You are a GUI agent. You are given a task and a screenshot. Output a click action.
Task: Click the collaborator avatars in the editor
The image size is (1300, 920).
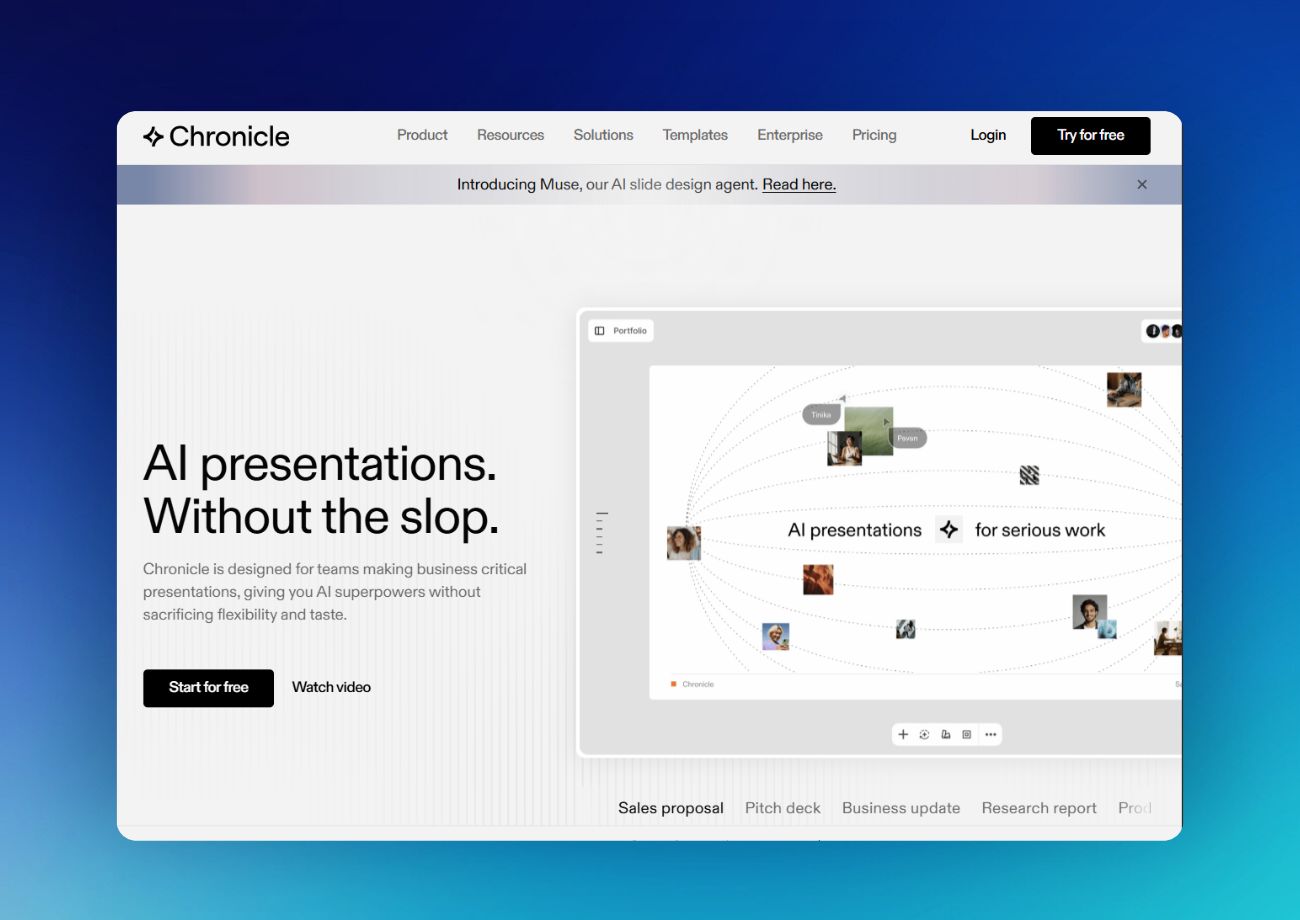point(1164,331)
